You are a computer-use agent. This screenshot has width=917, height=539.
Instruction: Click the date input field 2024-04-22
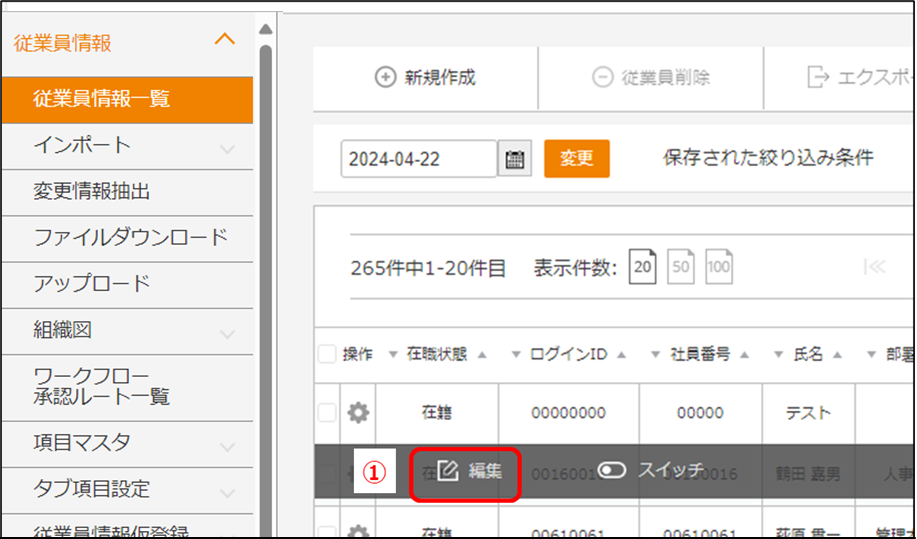[x=418, y=159]
